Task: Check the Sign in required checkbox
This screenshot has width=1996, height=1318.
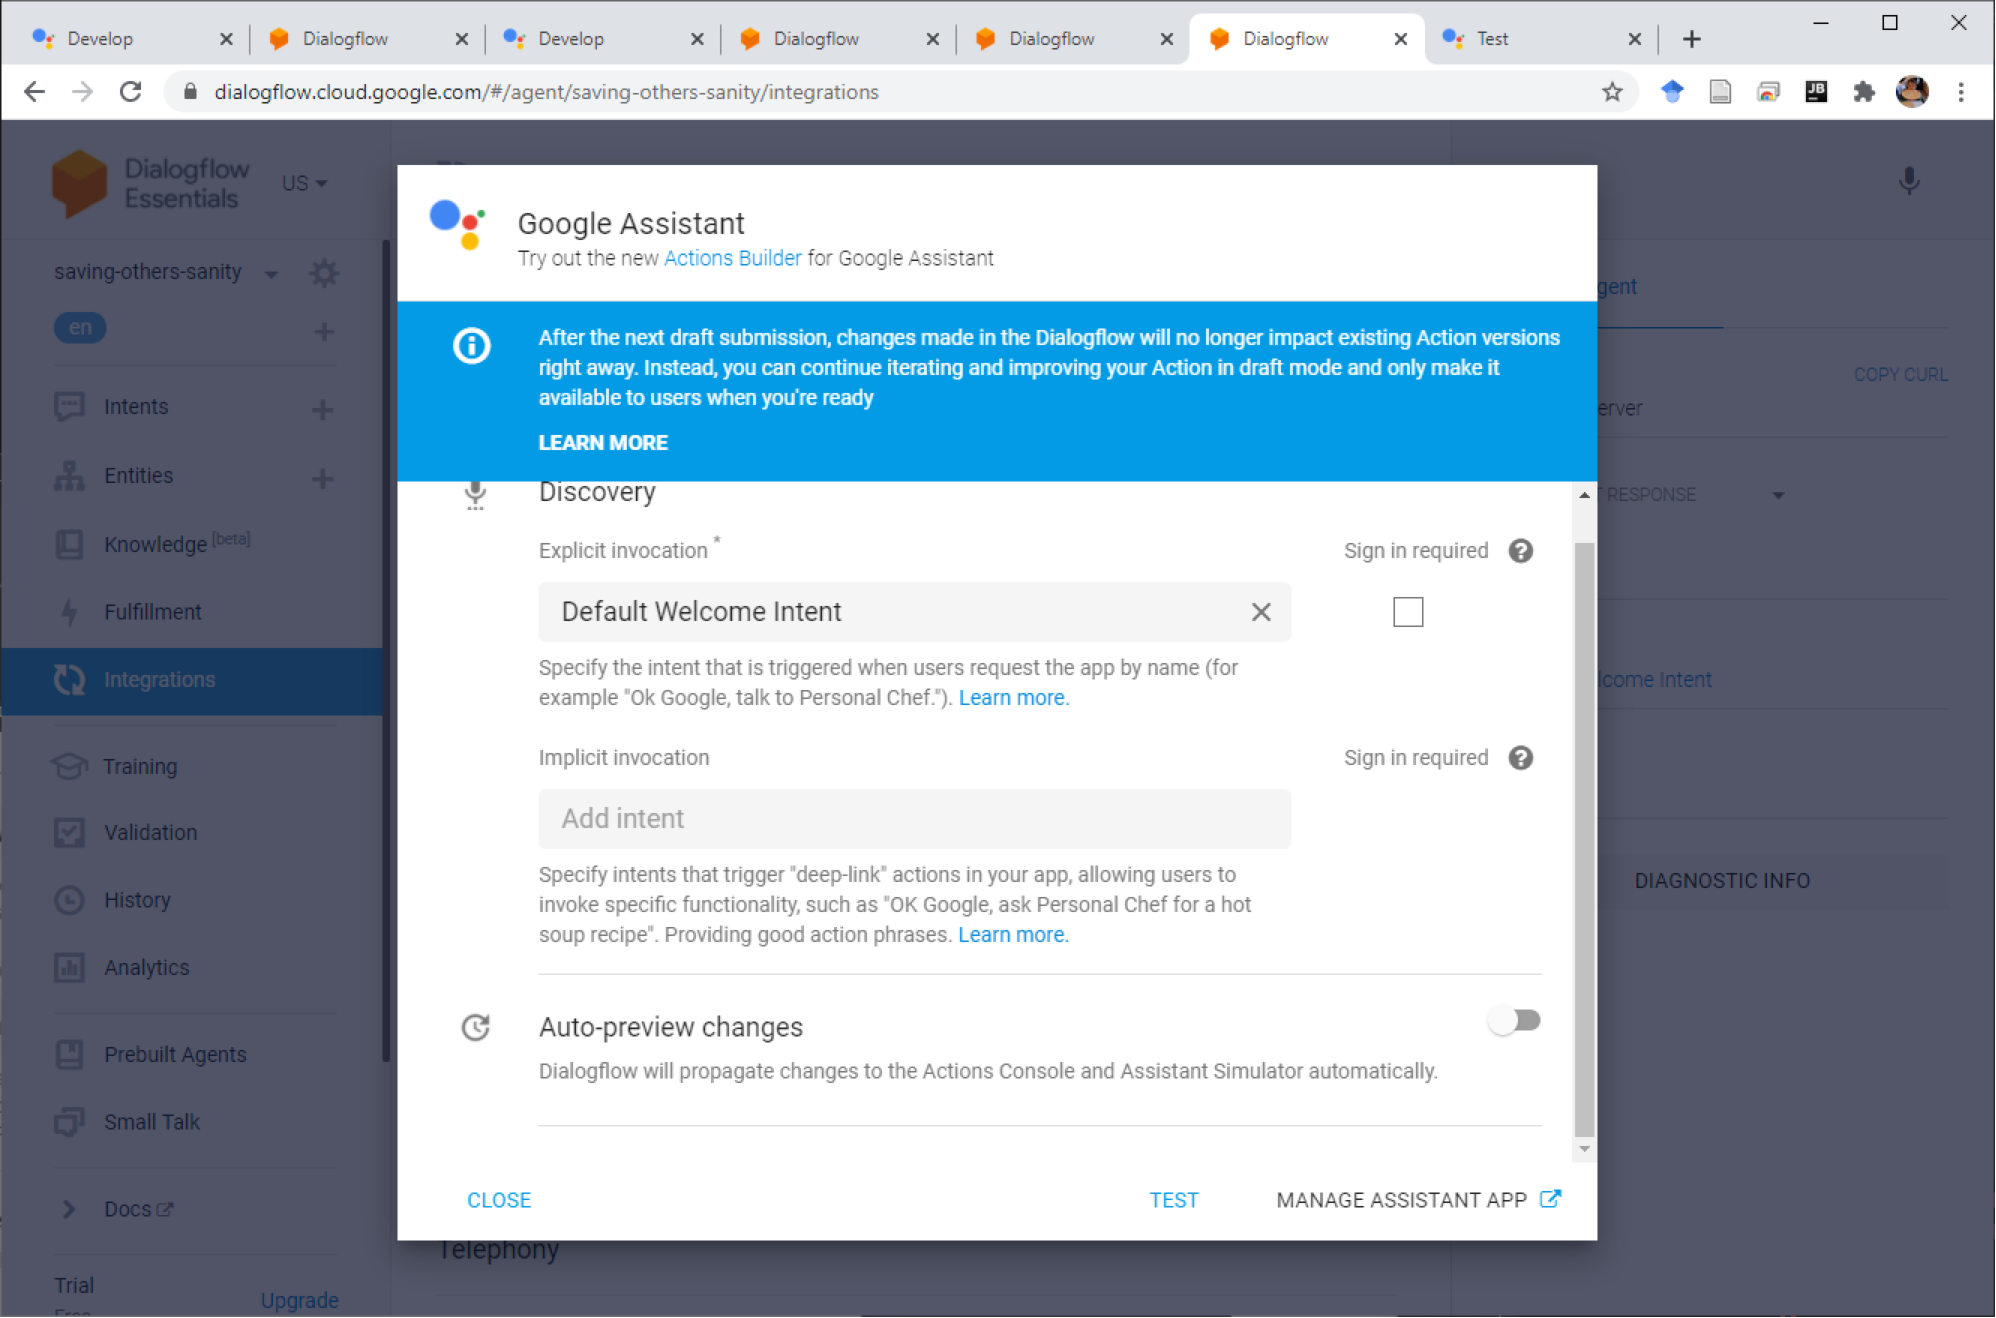Action: [x=1408, y=612]
